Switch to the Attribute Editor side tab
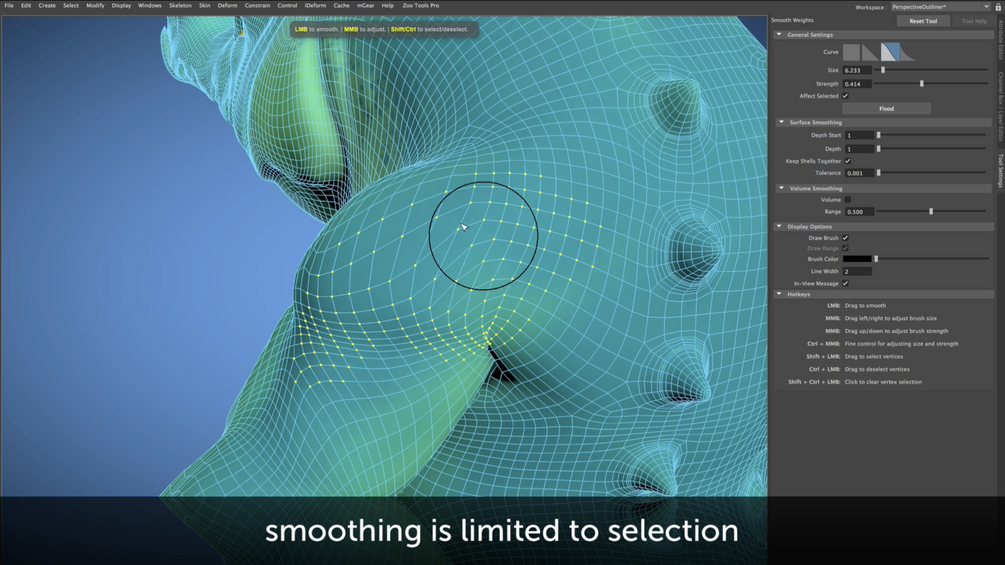The image size is (1005, 565). click(1001, 40)
